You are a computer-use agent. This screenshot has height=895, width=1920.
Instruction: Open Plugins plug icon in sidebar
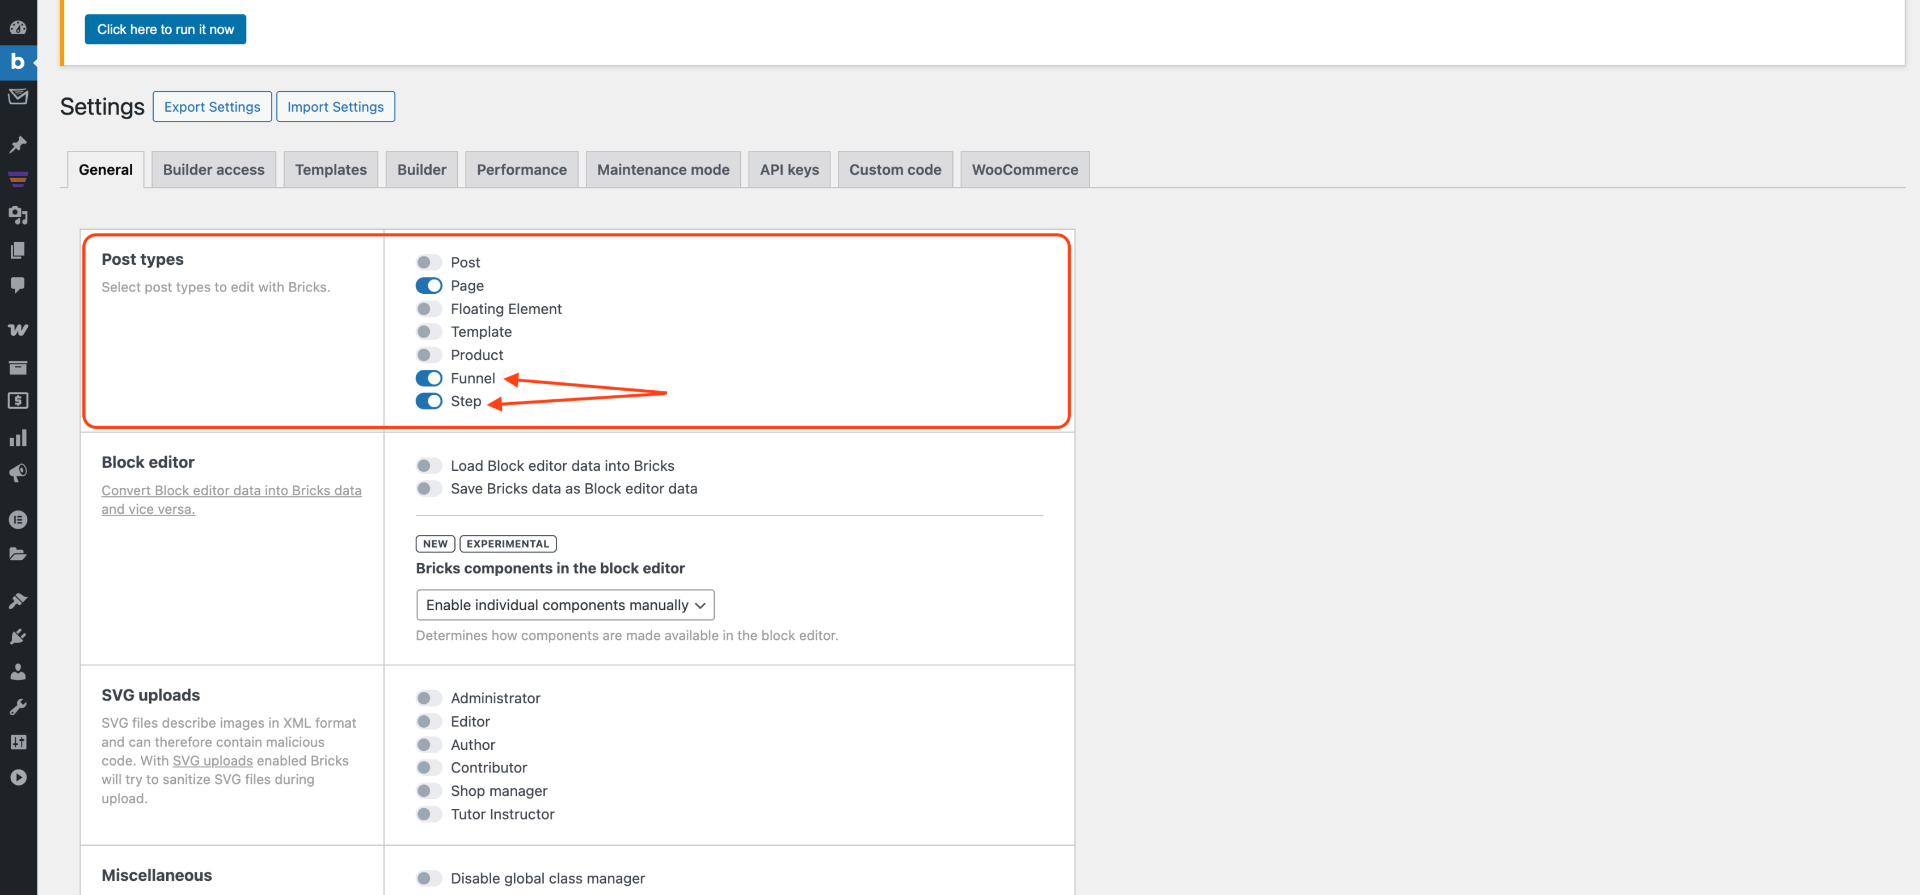click(18, 637)
